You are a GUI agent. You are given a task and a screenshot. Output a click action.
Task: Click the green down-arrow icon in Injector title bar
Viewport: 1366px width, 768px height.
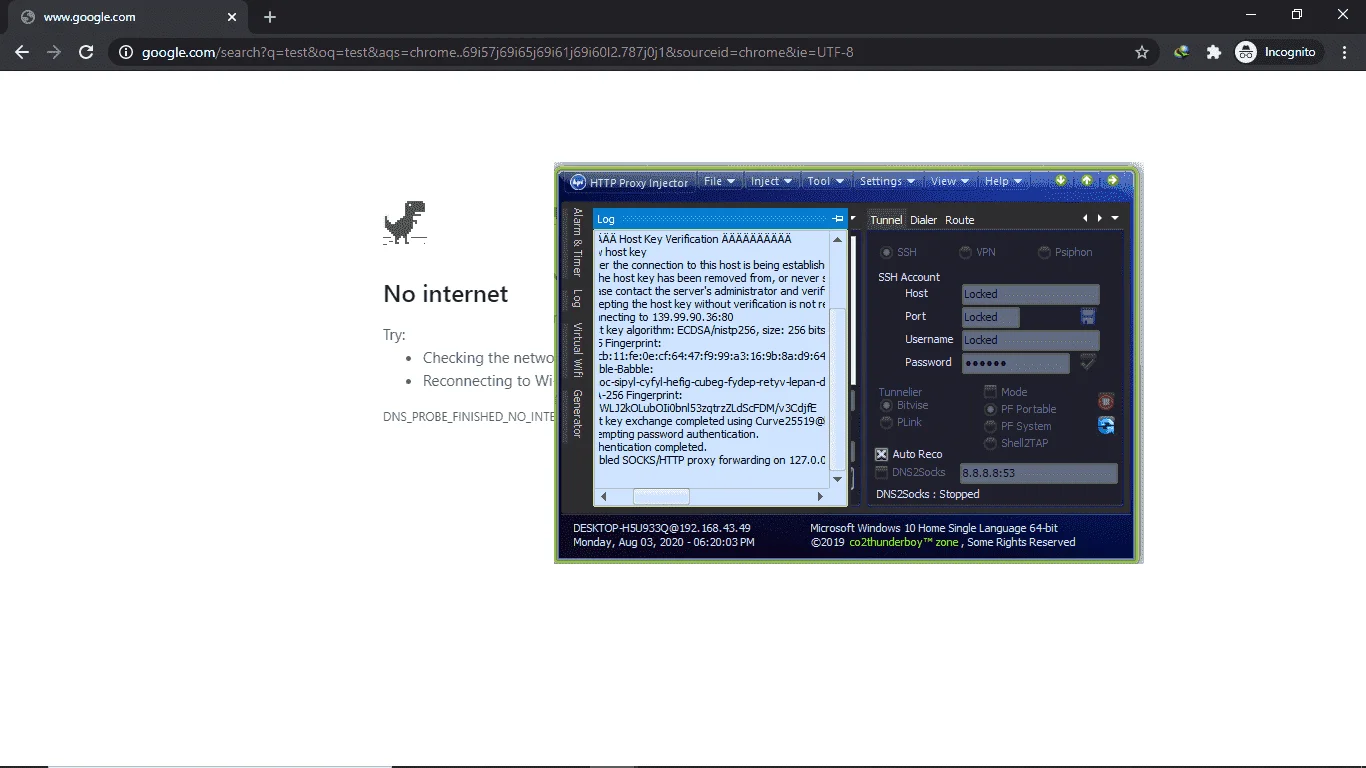pos(1061,181)
